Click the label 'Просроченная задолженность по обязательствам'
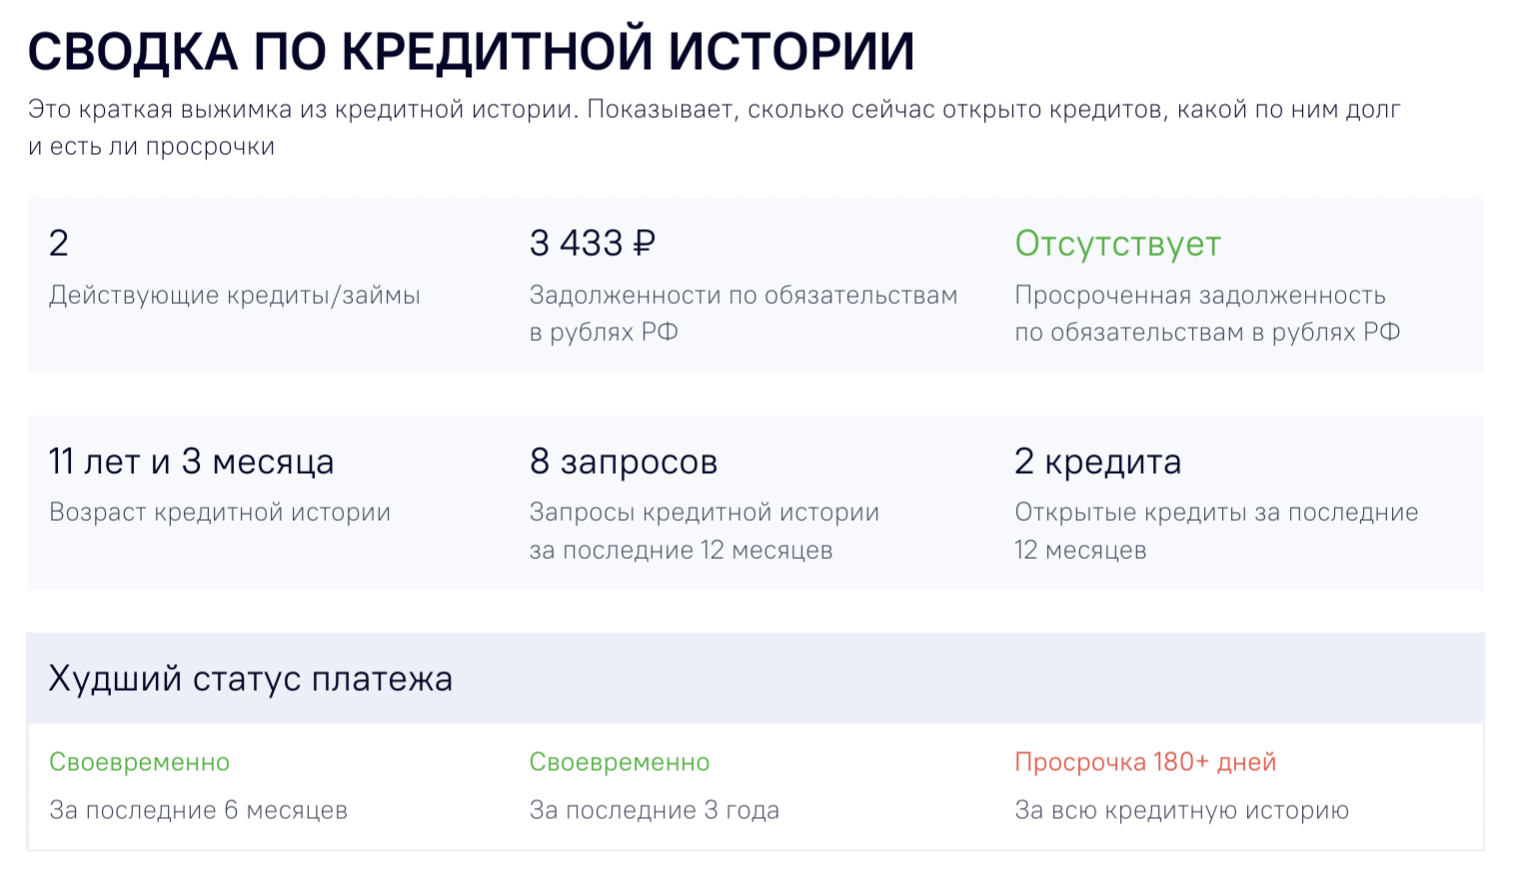 [x=1207, y=313]
